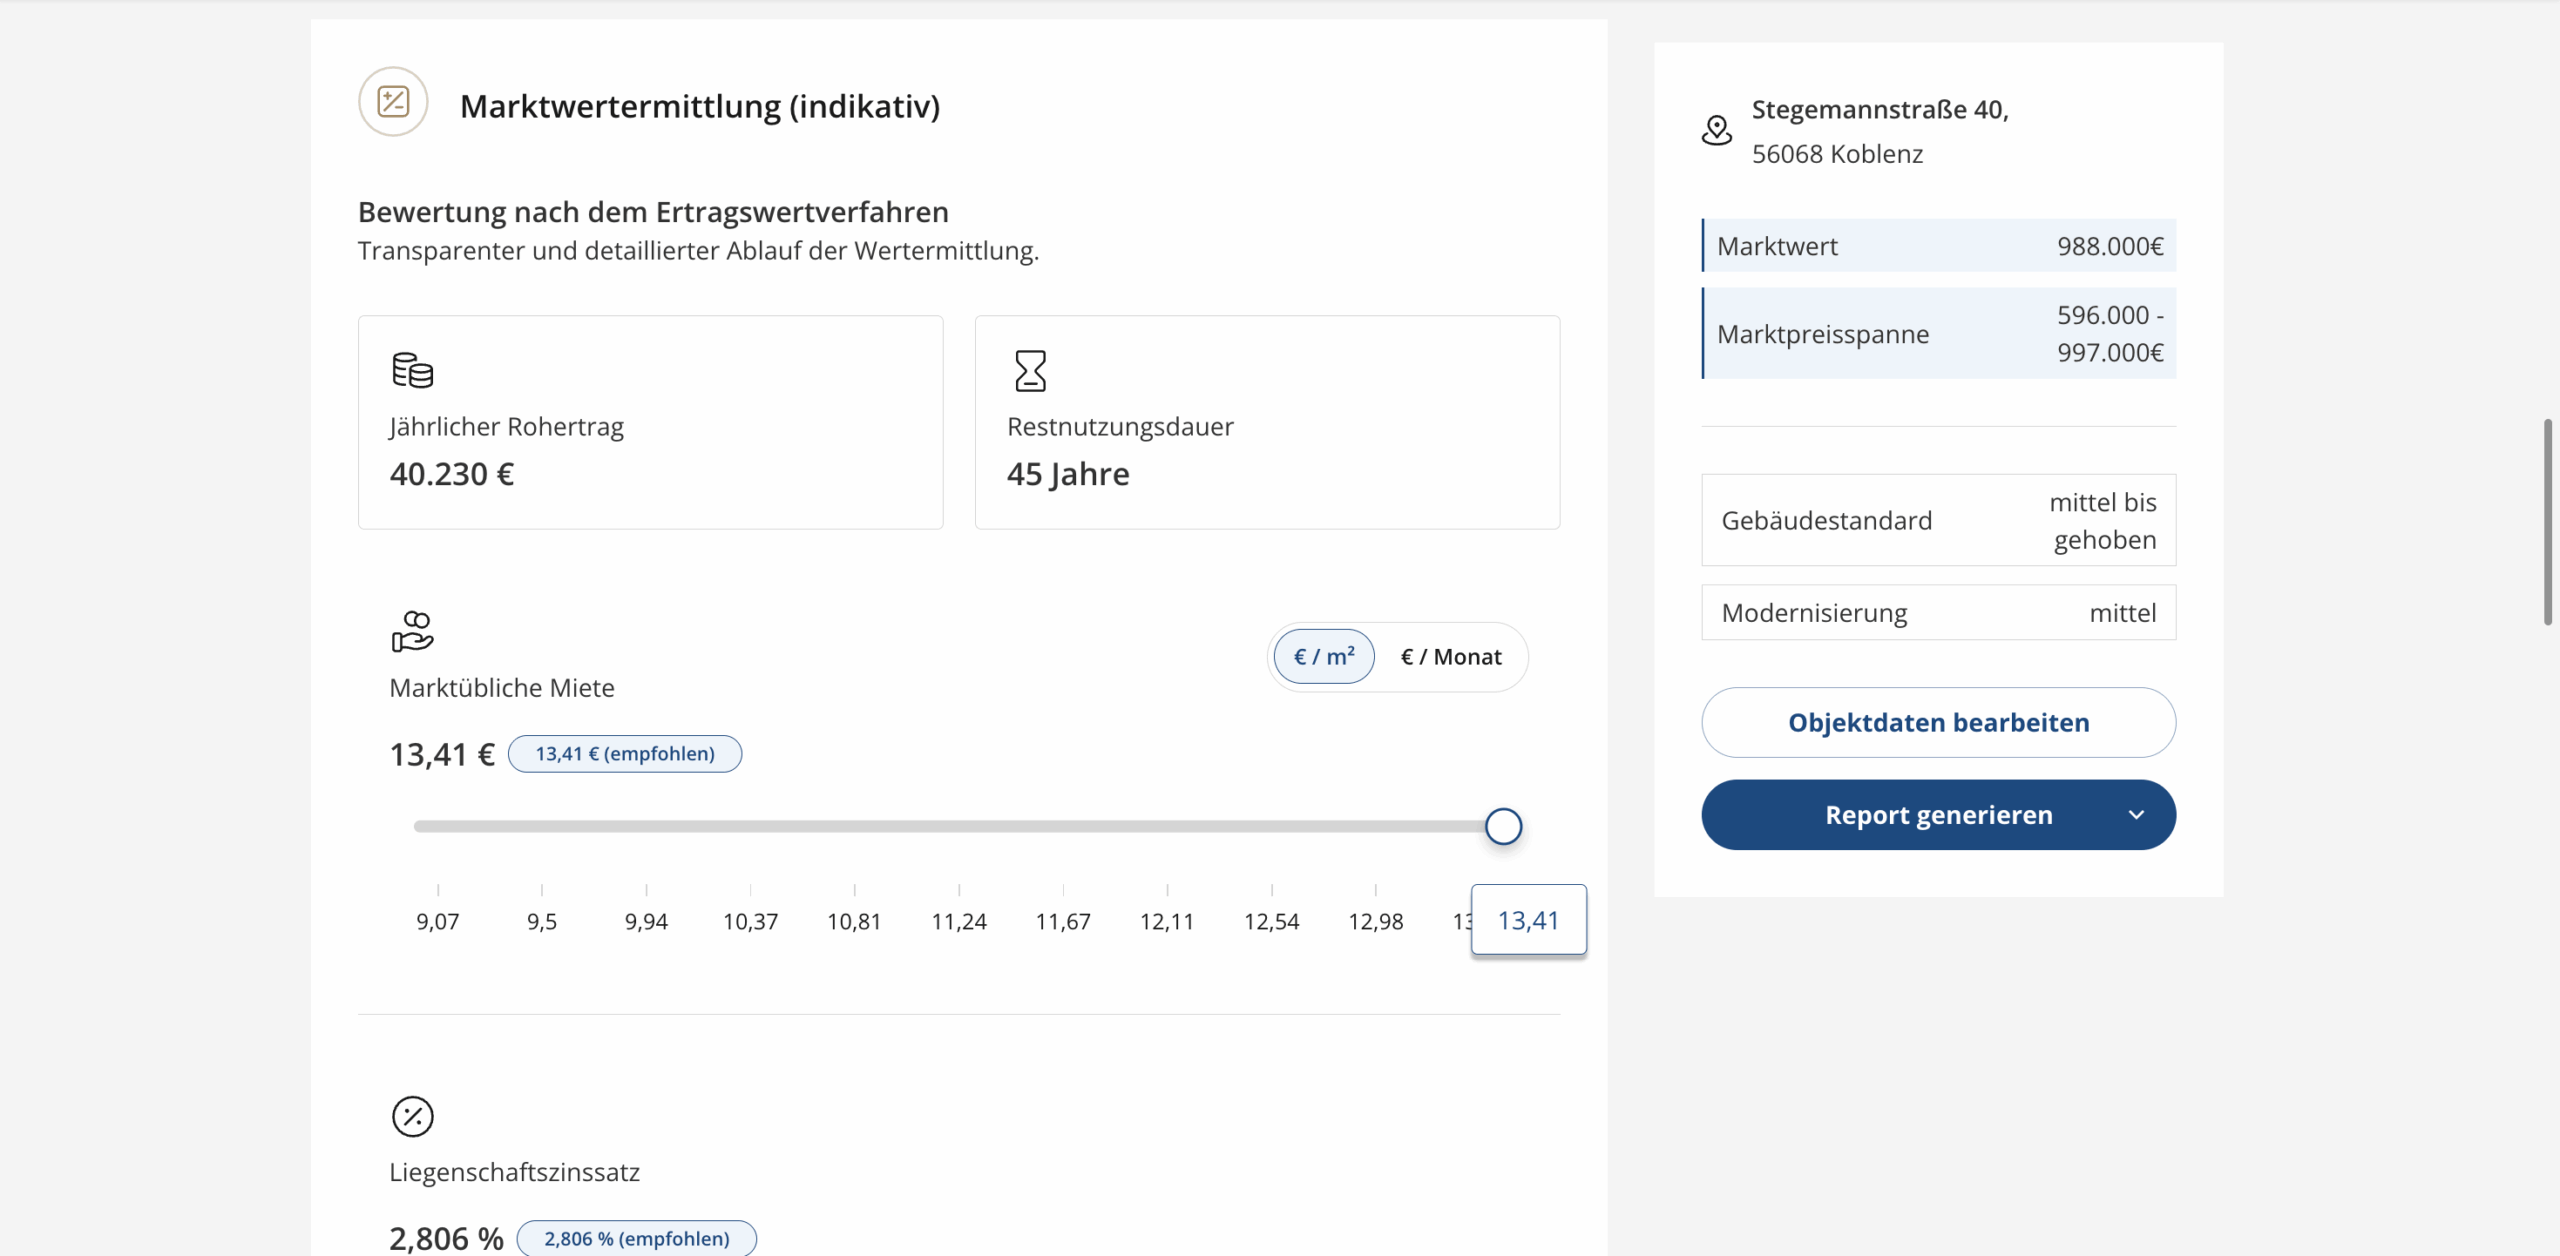Click the page vertical scrollbar
This screenshot has width=2560, height=1256.
(x=2548, y=522)
